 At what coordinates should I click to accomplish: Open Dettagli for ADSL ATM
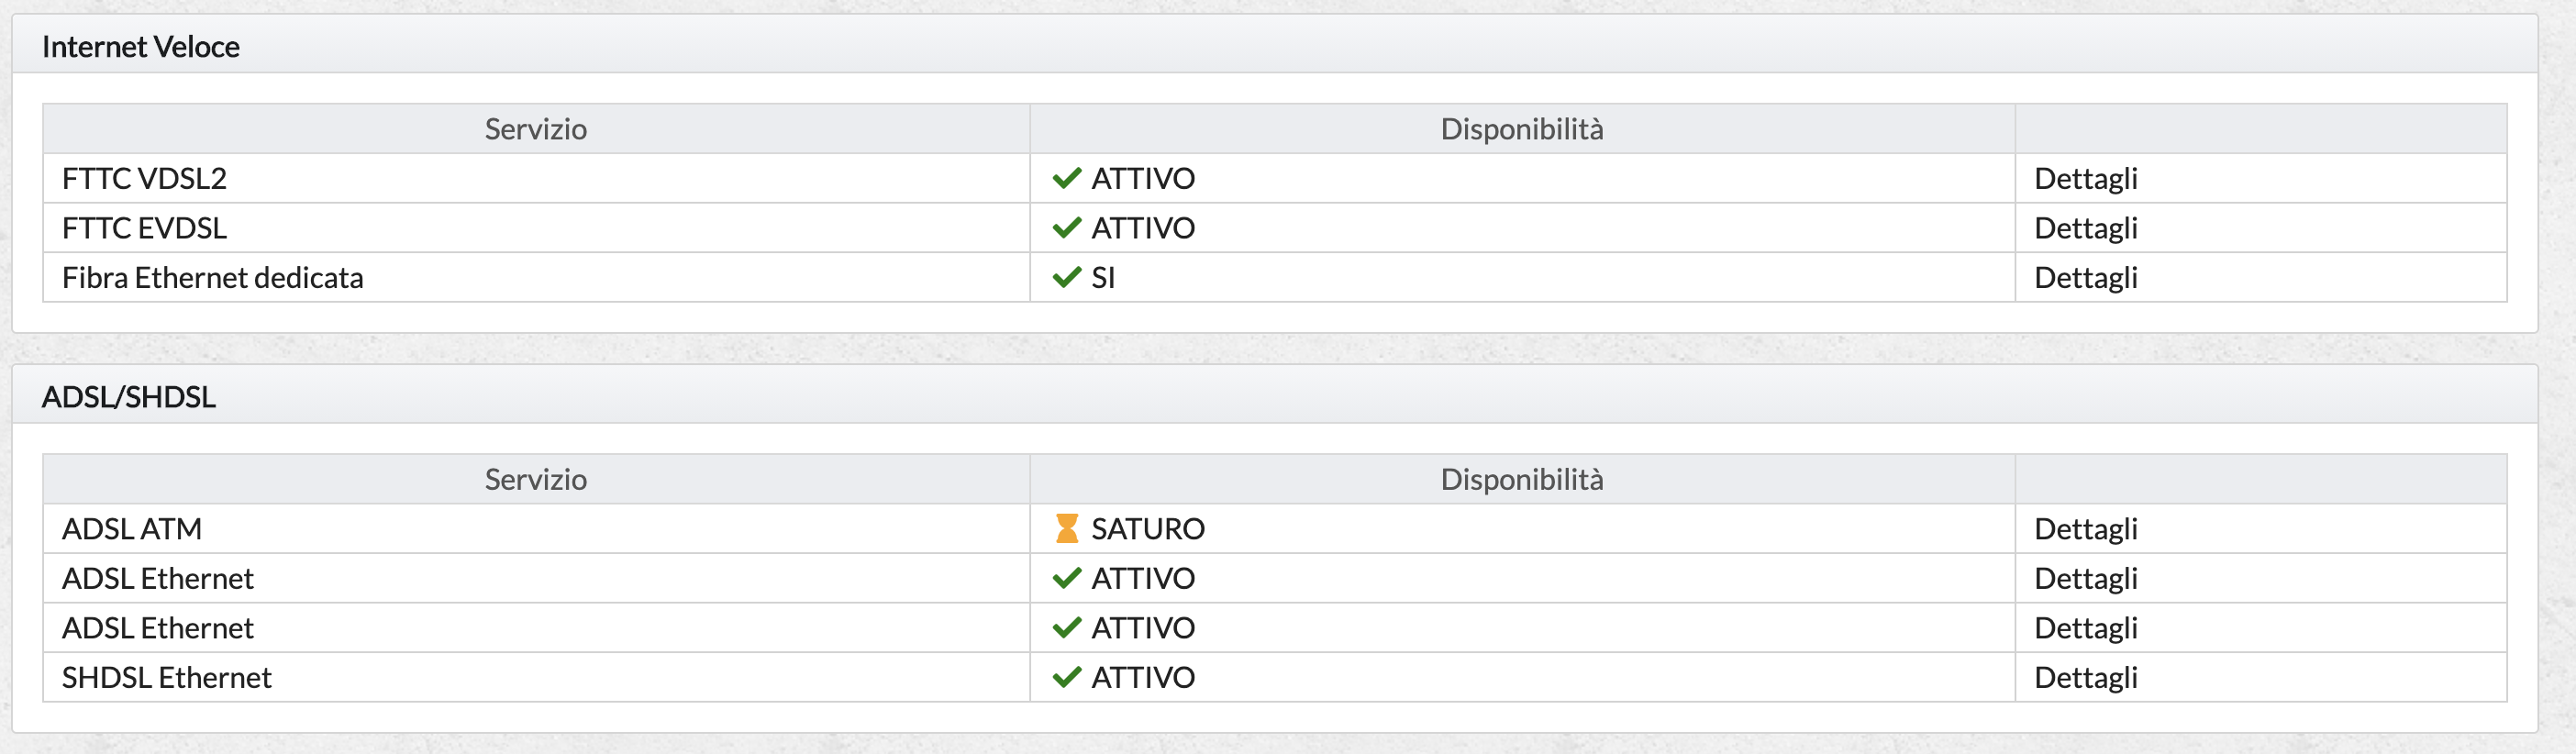click(2086, 528)
